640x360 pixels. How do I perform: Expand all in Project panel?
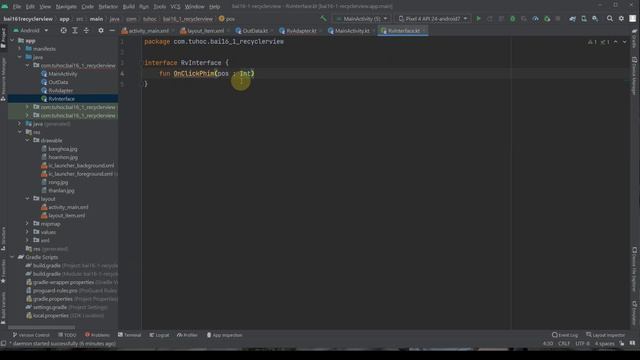pos(75,31)
